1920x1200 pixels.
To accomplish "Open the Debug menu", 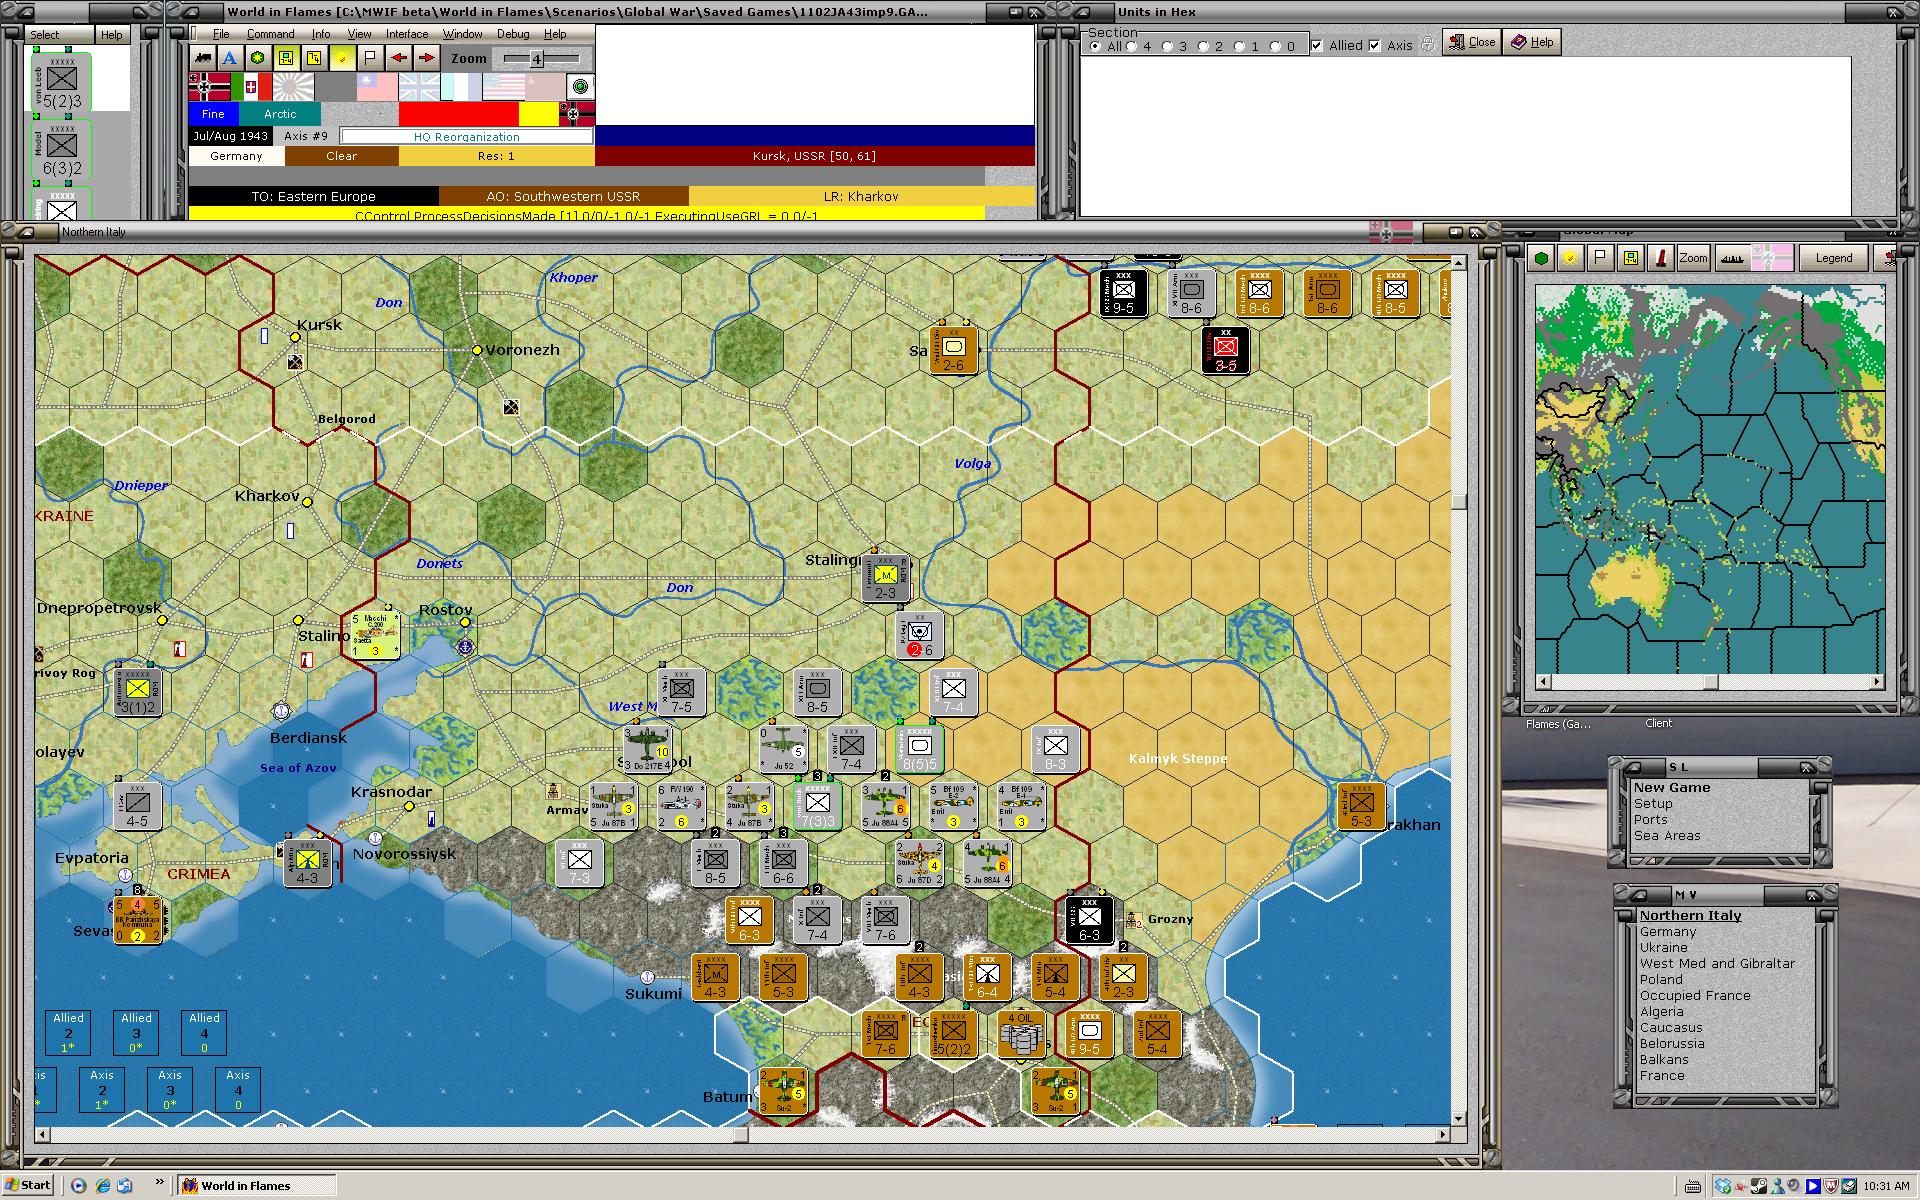I will click(x=513, y=34).
